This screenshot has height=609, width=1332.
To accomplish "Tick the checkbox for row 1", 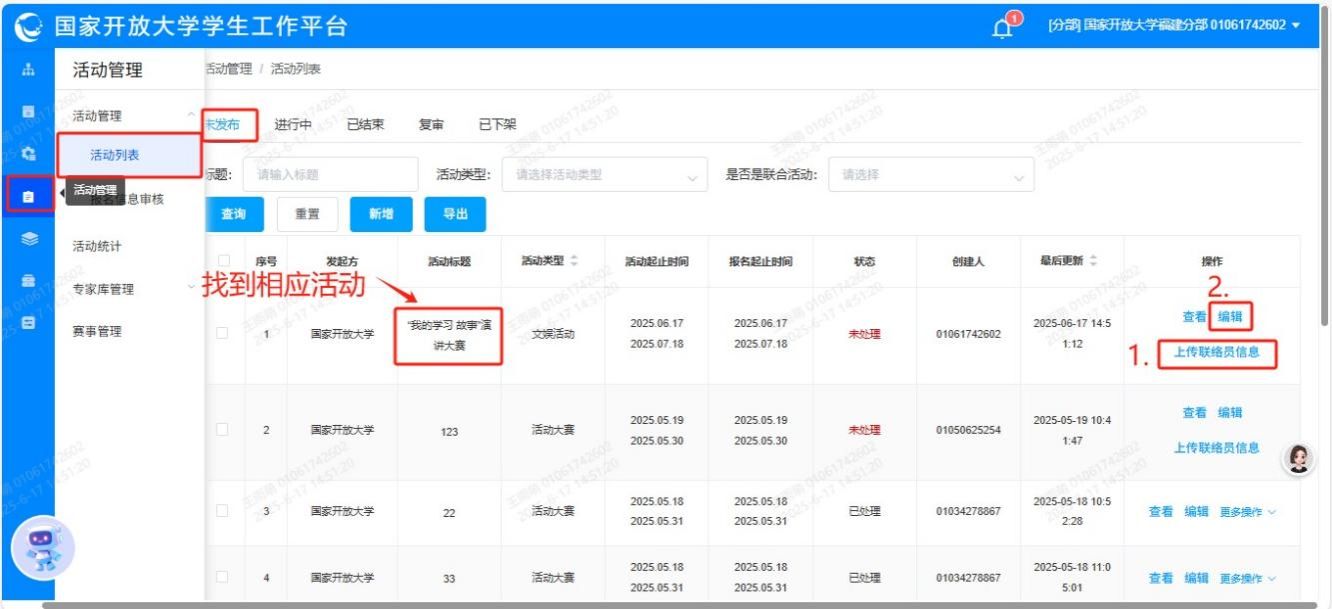I will [223, 333].
